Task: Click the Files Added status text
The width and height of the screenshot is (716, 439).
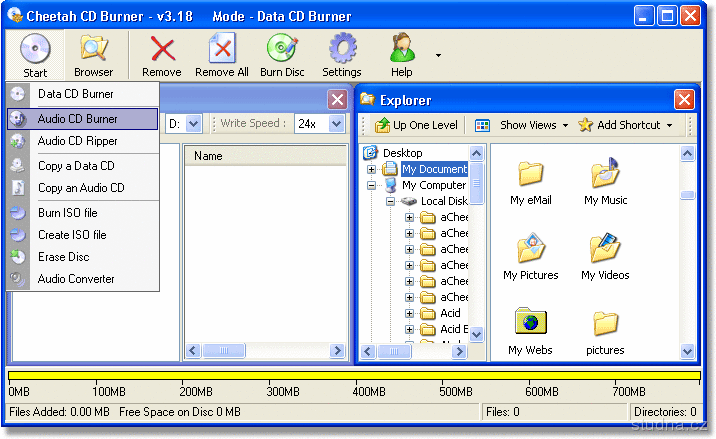Action: [x=59, y=412]
